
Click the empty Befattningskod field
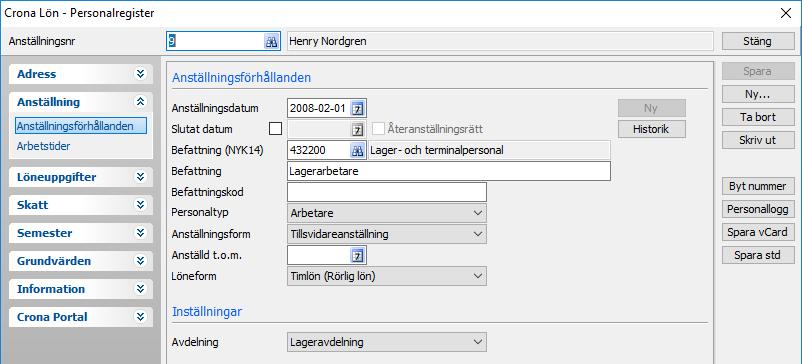[387, 192]
